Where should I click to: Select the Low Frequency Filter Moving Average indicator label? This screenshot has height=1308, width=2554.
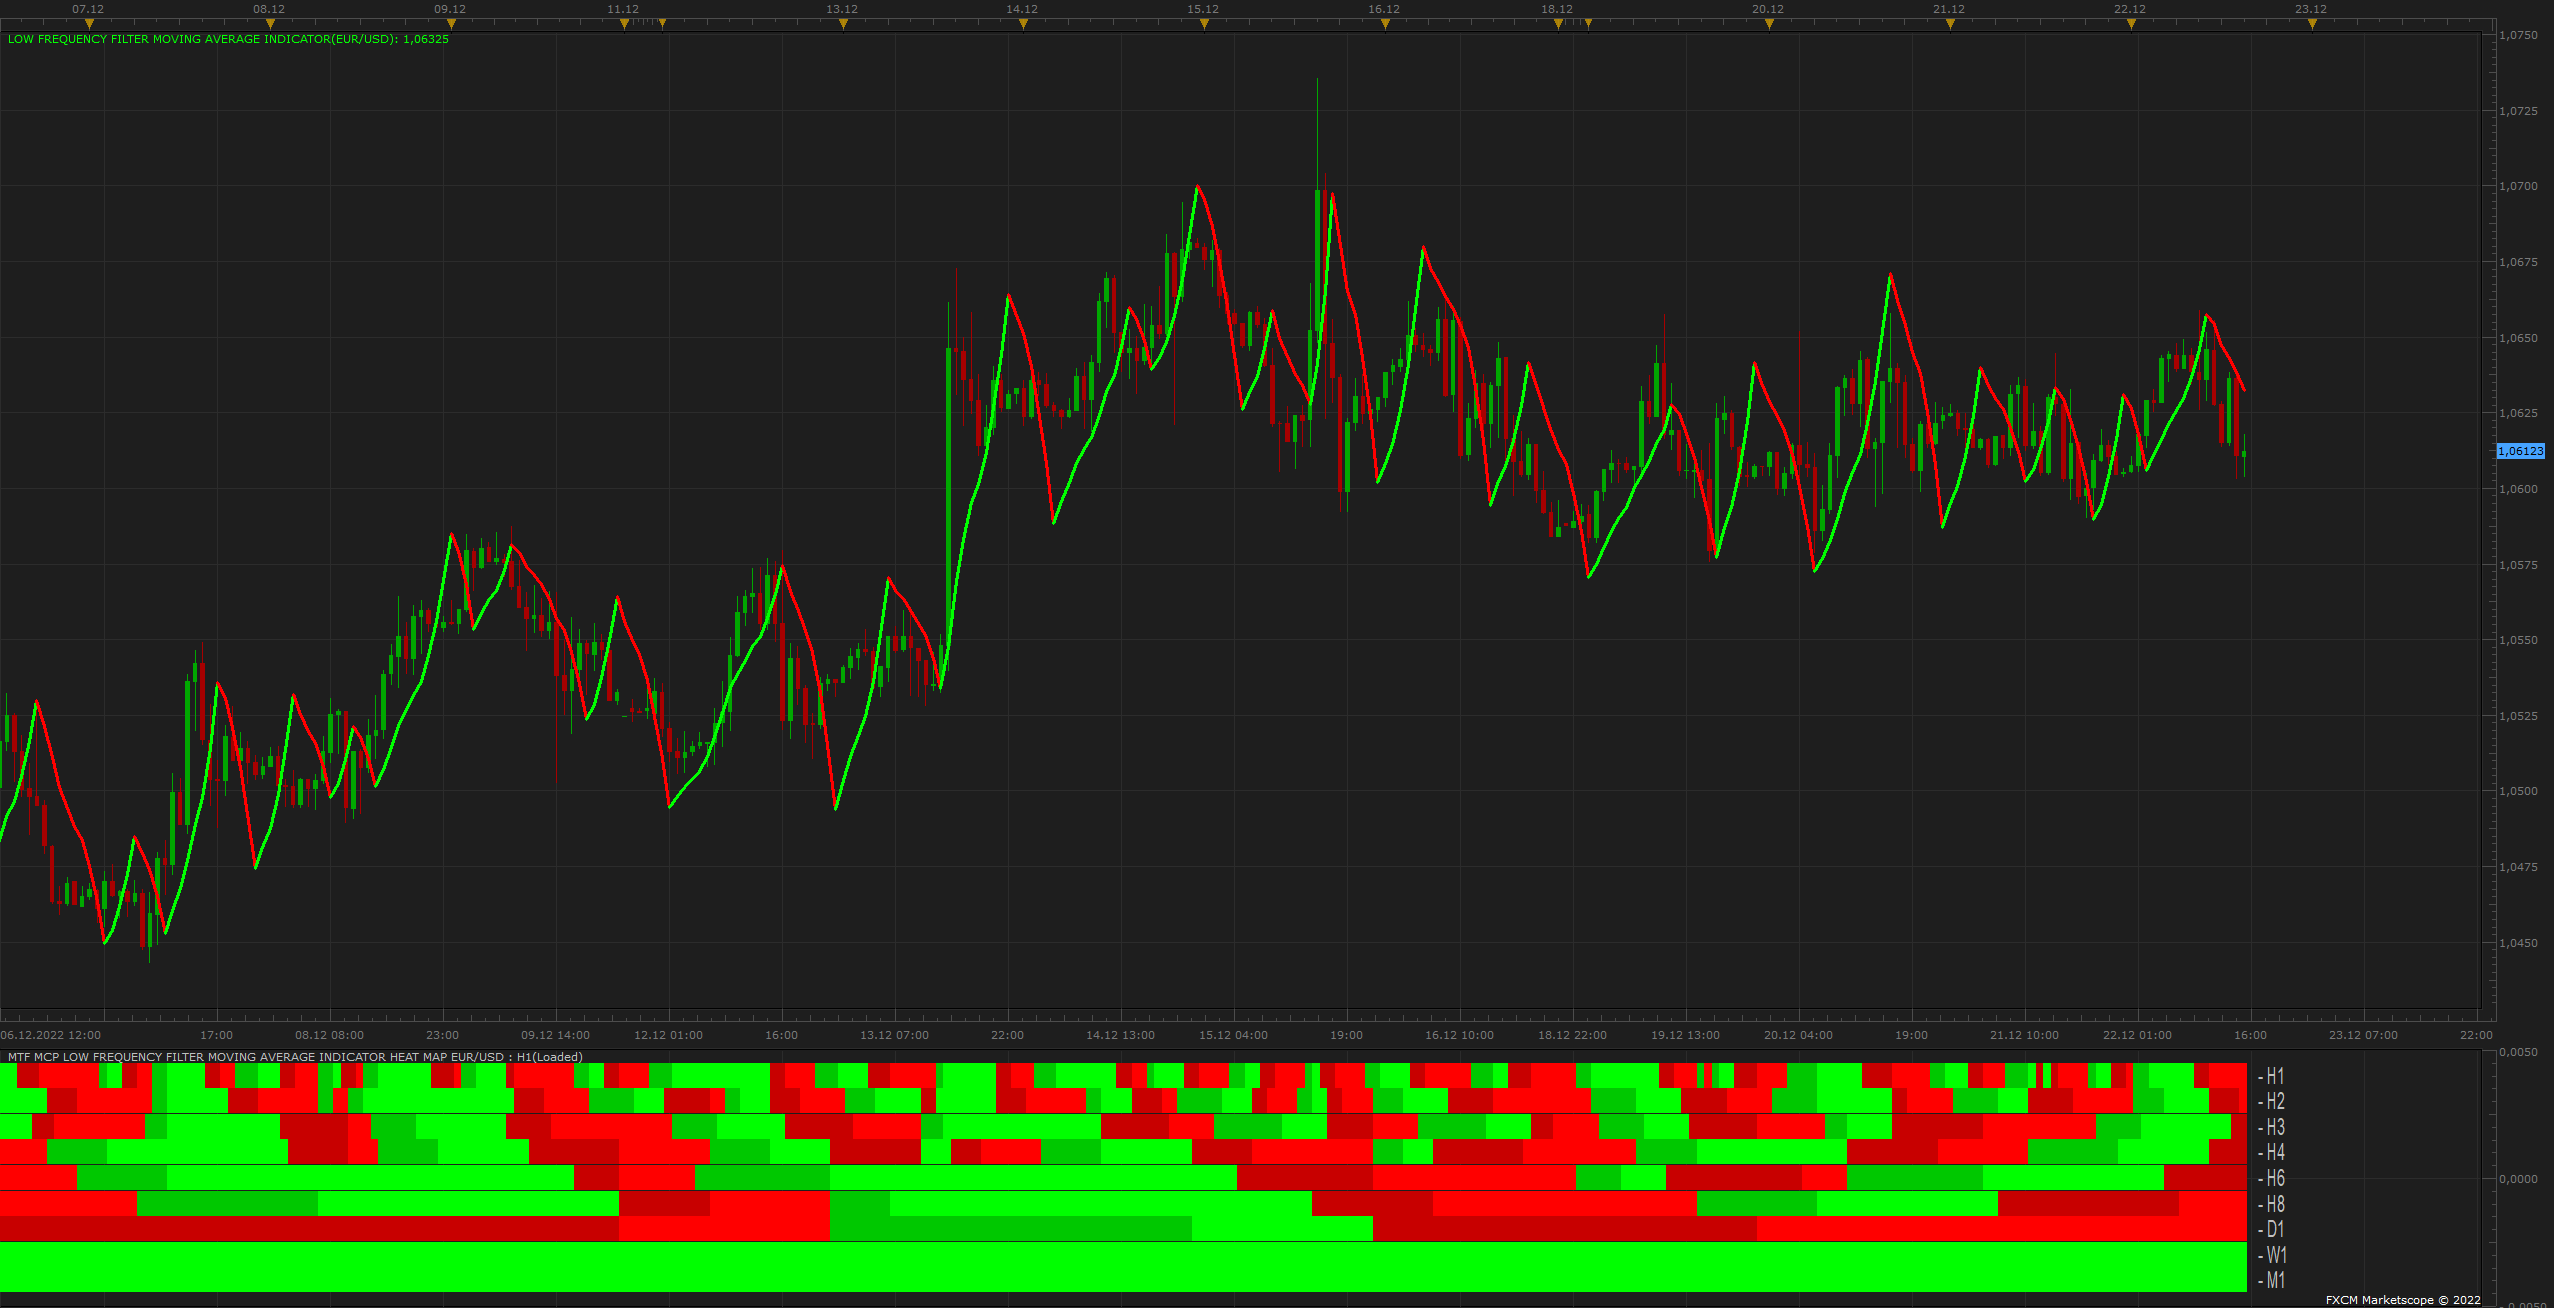pos(228,39)
